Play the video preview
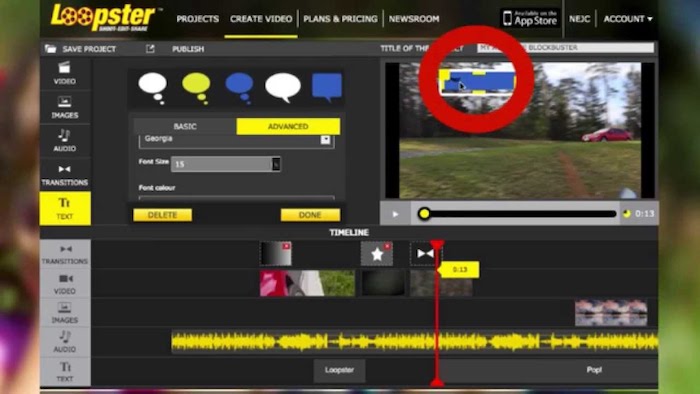Screen dimensions: 700x394 click(395, 214)
